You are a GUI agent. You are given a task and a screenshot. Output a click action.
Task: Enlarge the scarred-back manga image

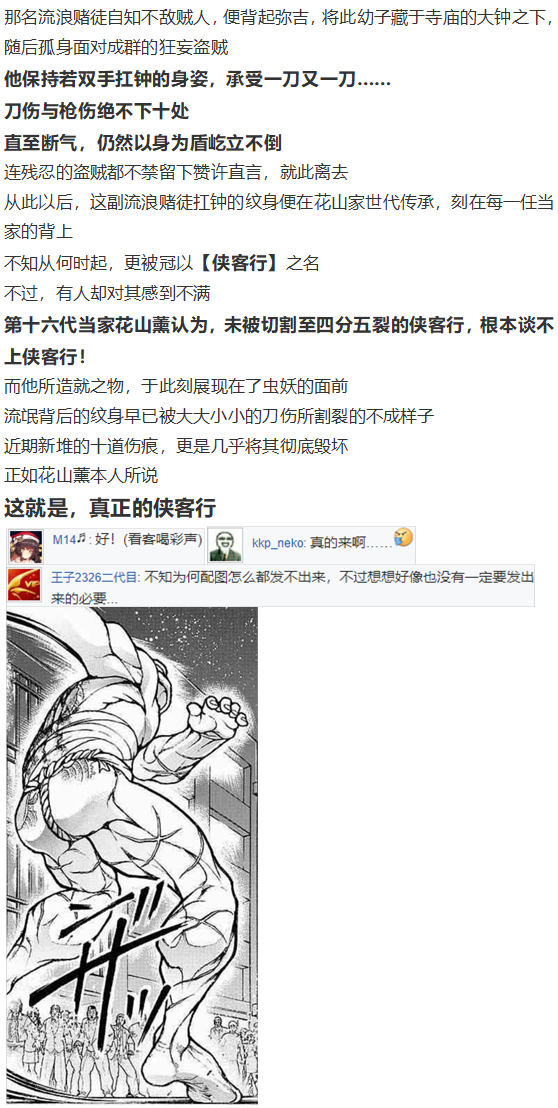tap(132, 855)
